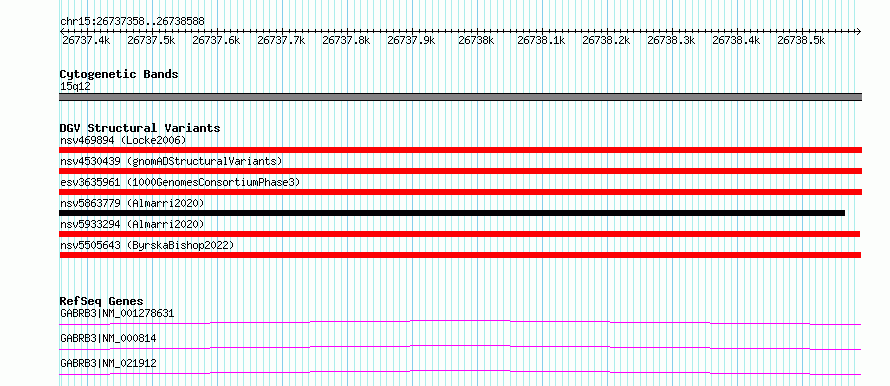This screenshot has width=890, height=386.
Task: Click magenta line of GABRB3|NM_001278631
Action: click(x=460, y=322)
